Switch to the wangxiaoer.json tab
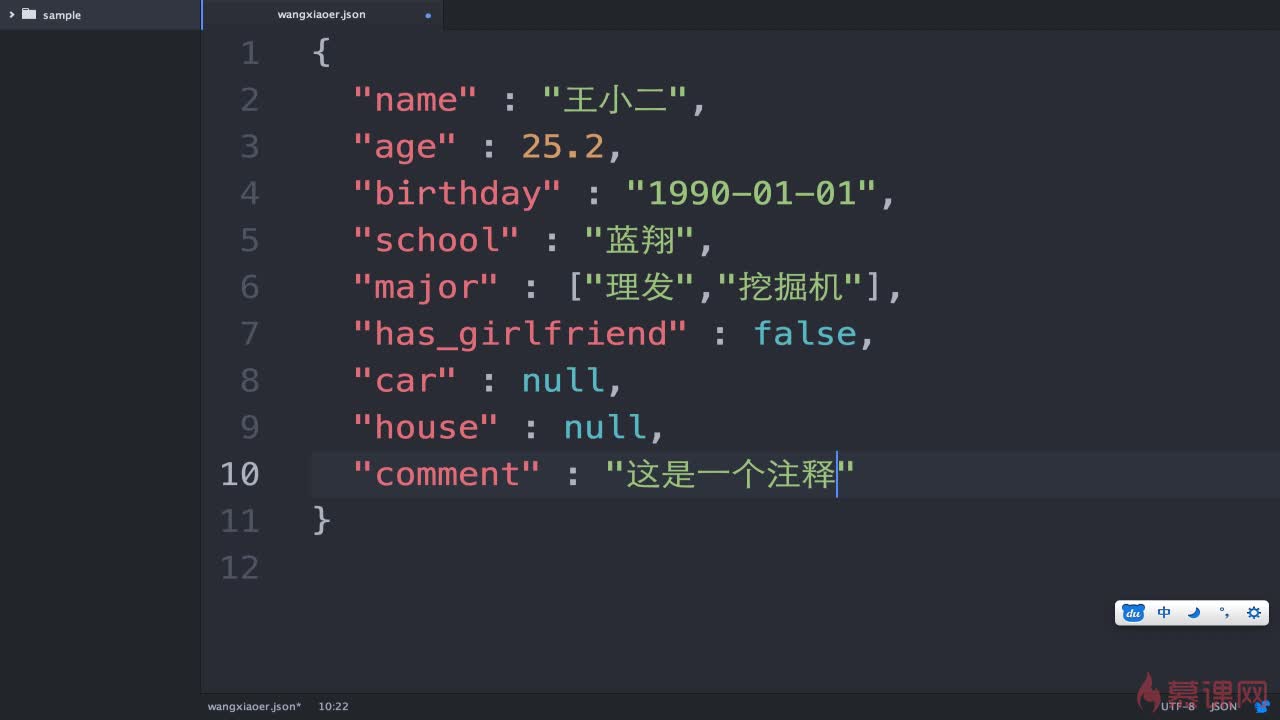The width and height of the screenshot is (1280, 720). (322, 15)
